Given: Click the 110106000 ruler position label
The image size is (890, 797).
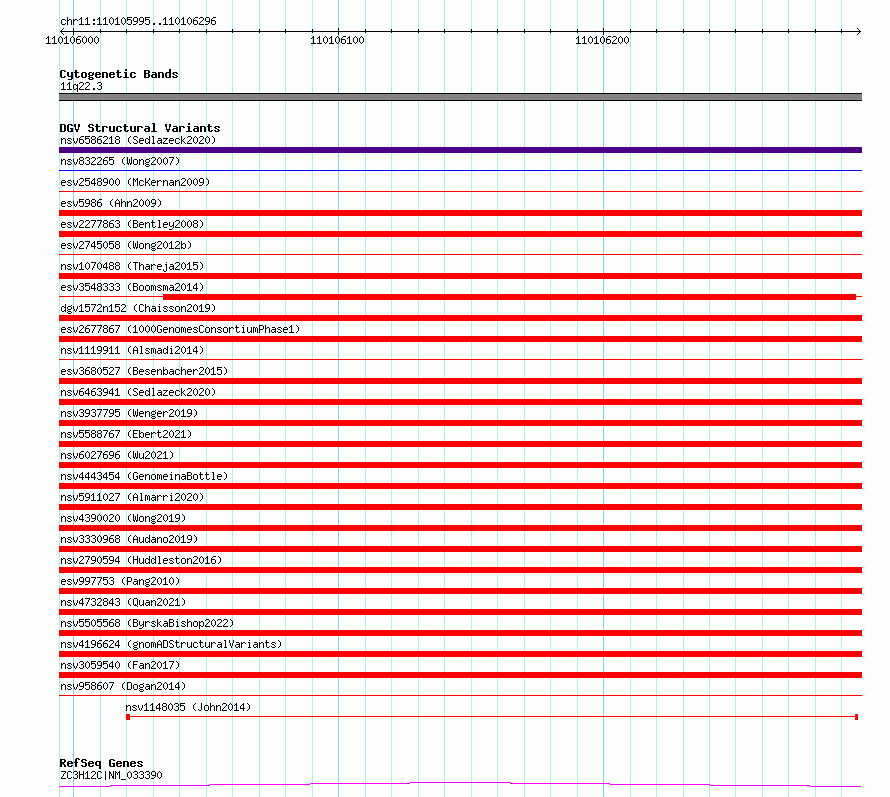Looking at the screenshot, I should pyautogui.click(x=72, y=40).
